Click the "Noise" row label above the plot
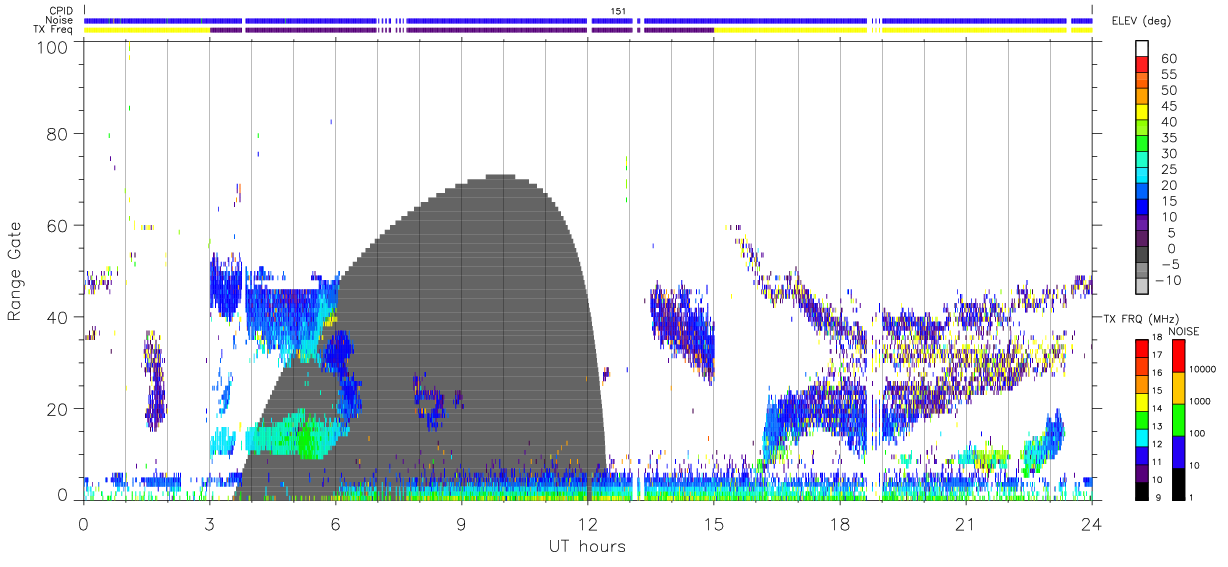 click(60, 20)
